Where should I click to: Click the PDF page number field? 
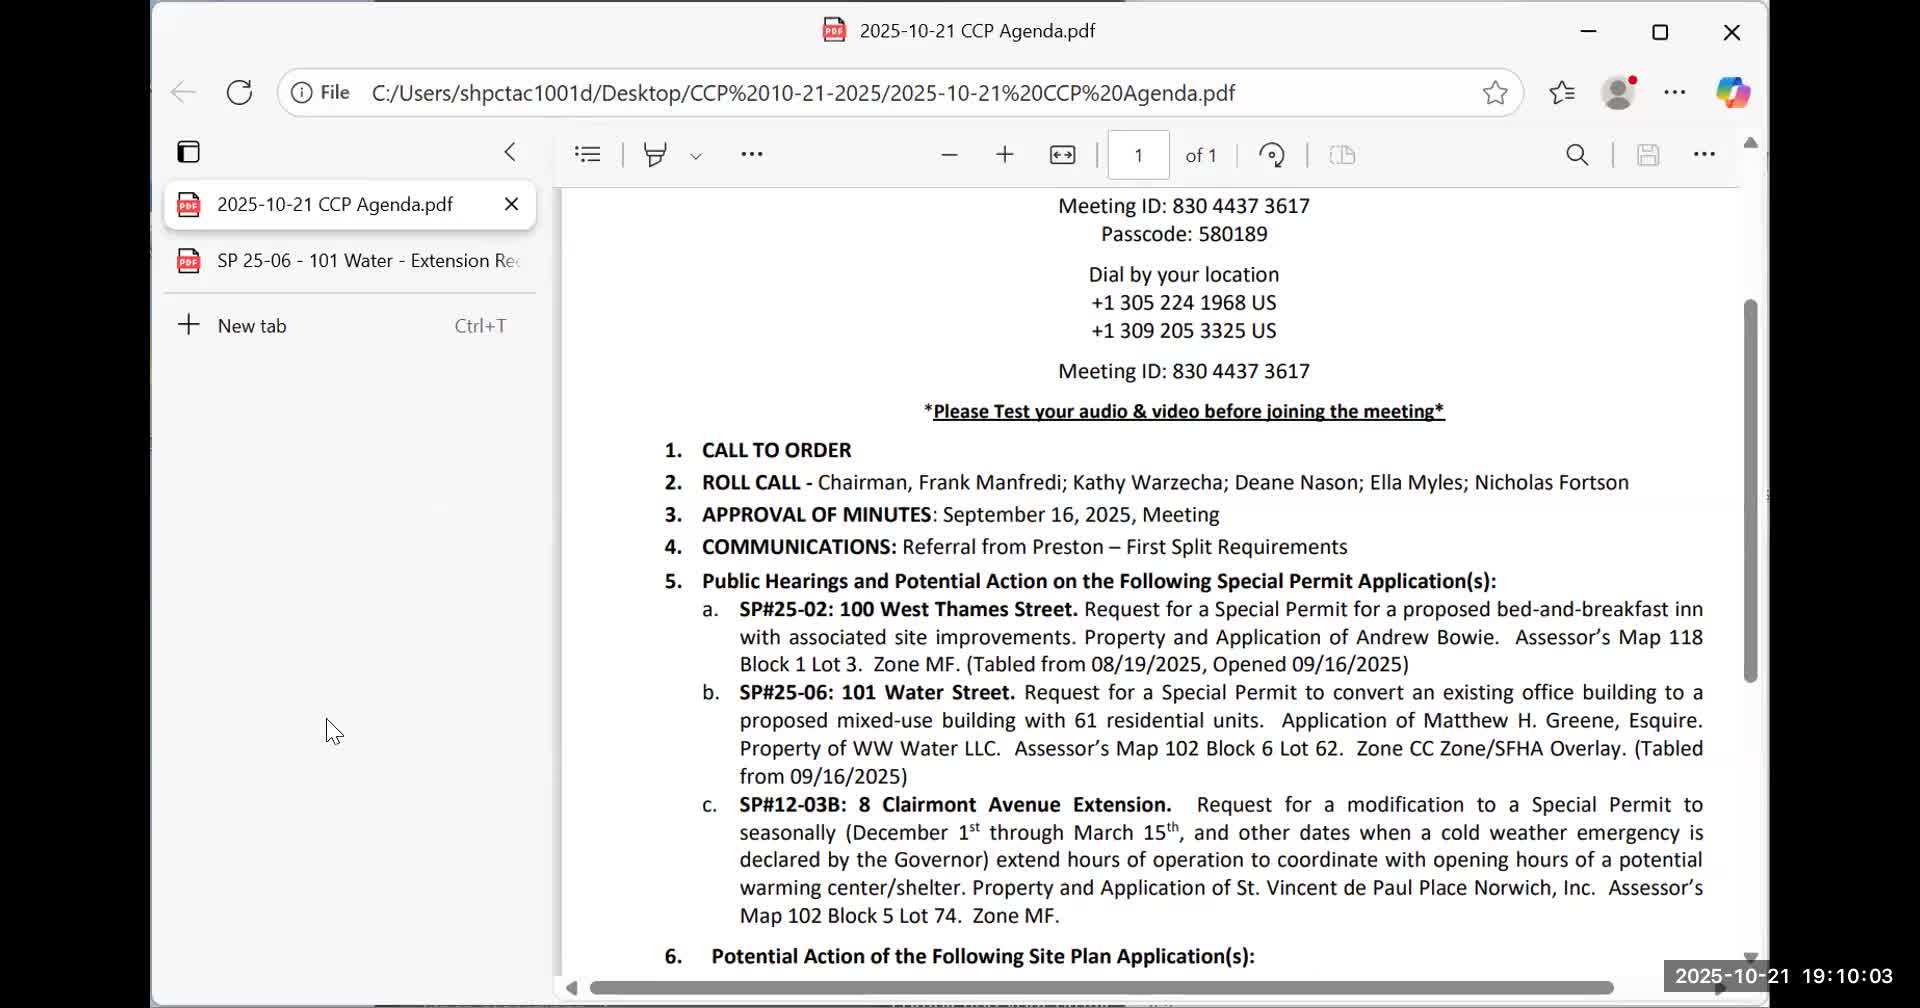point(1138,155)
